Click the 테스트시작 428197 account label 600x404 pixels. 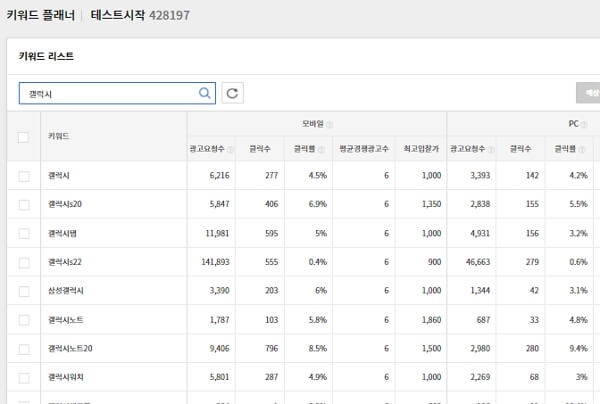coord(140,15)
